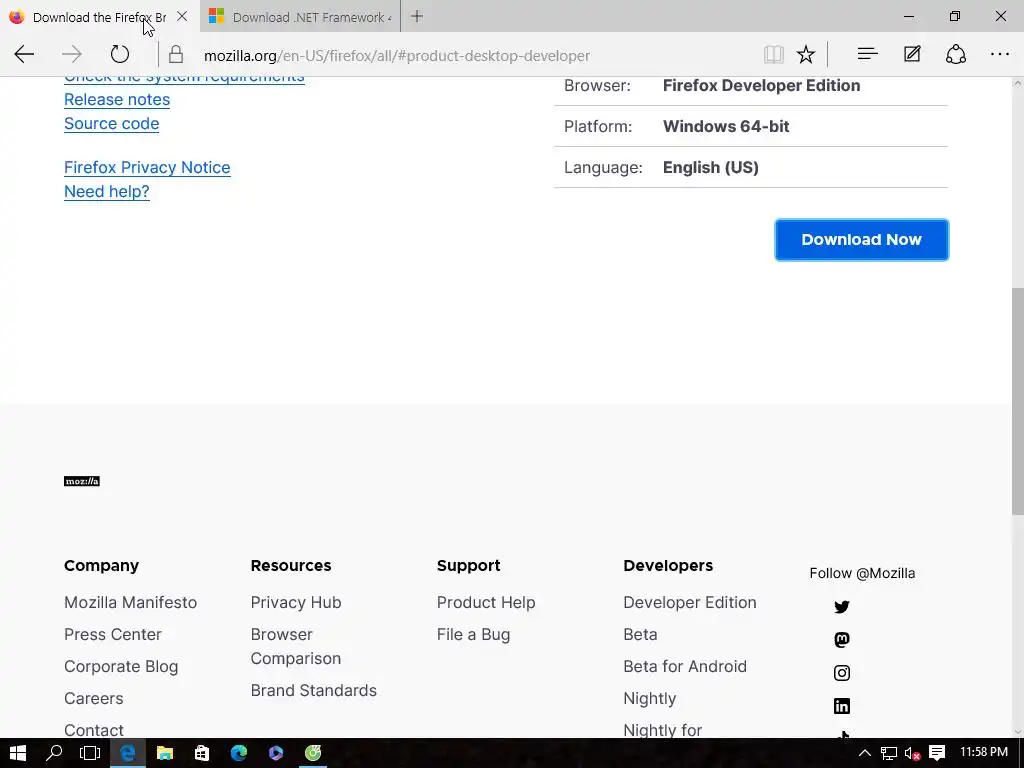Open Edge settings and more menu

(x=1000, y=55)
